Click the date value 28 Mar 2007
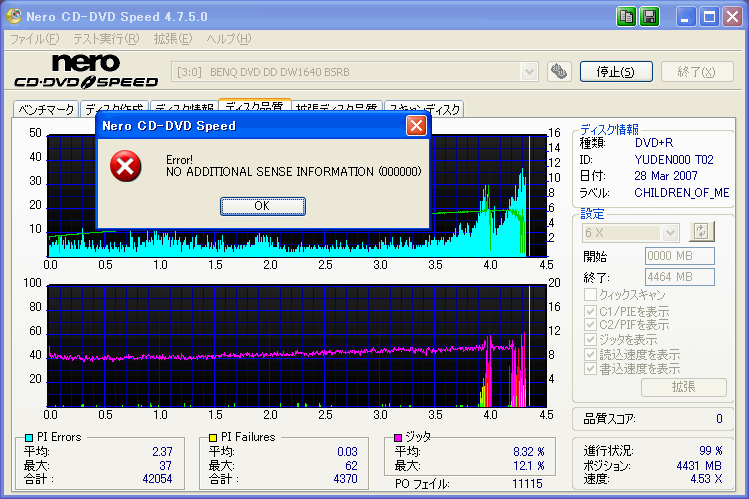Screen dimensions: 749x499 (666, 176)
